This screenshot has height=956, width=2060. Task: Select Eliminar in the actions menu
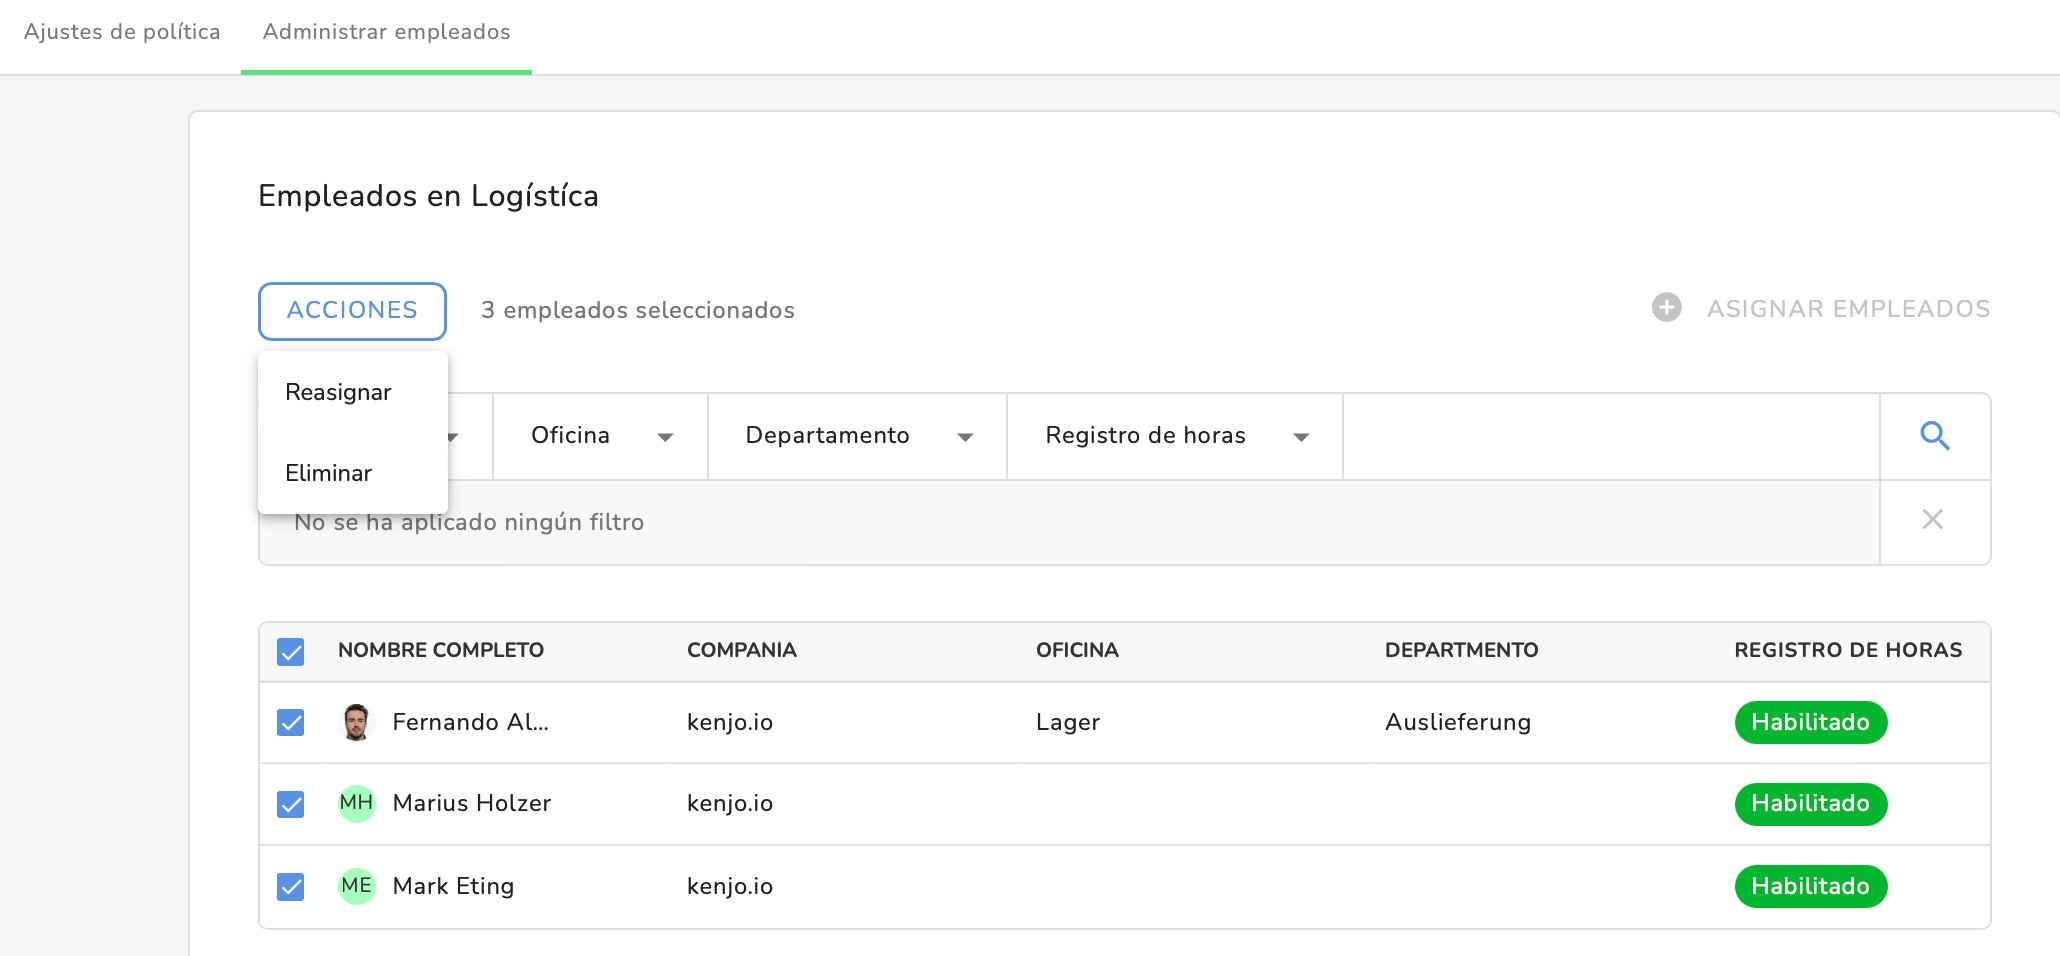coord(328,473)
